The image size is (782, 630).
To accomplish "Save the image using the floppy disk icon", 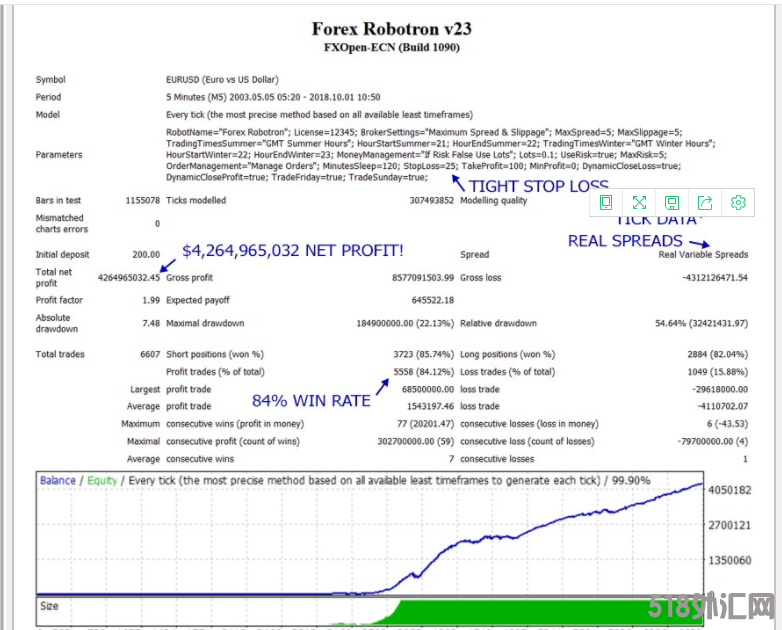I will pos(672,203).
